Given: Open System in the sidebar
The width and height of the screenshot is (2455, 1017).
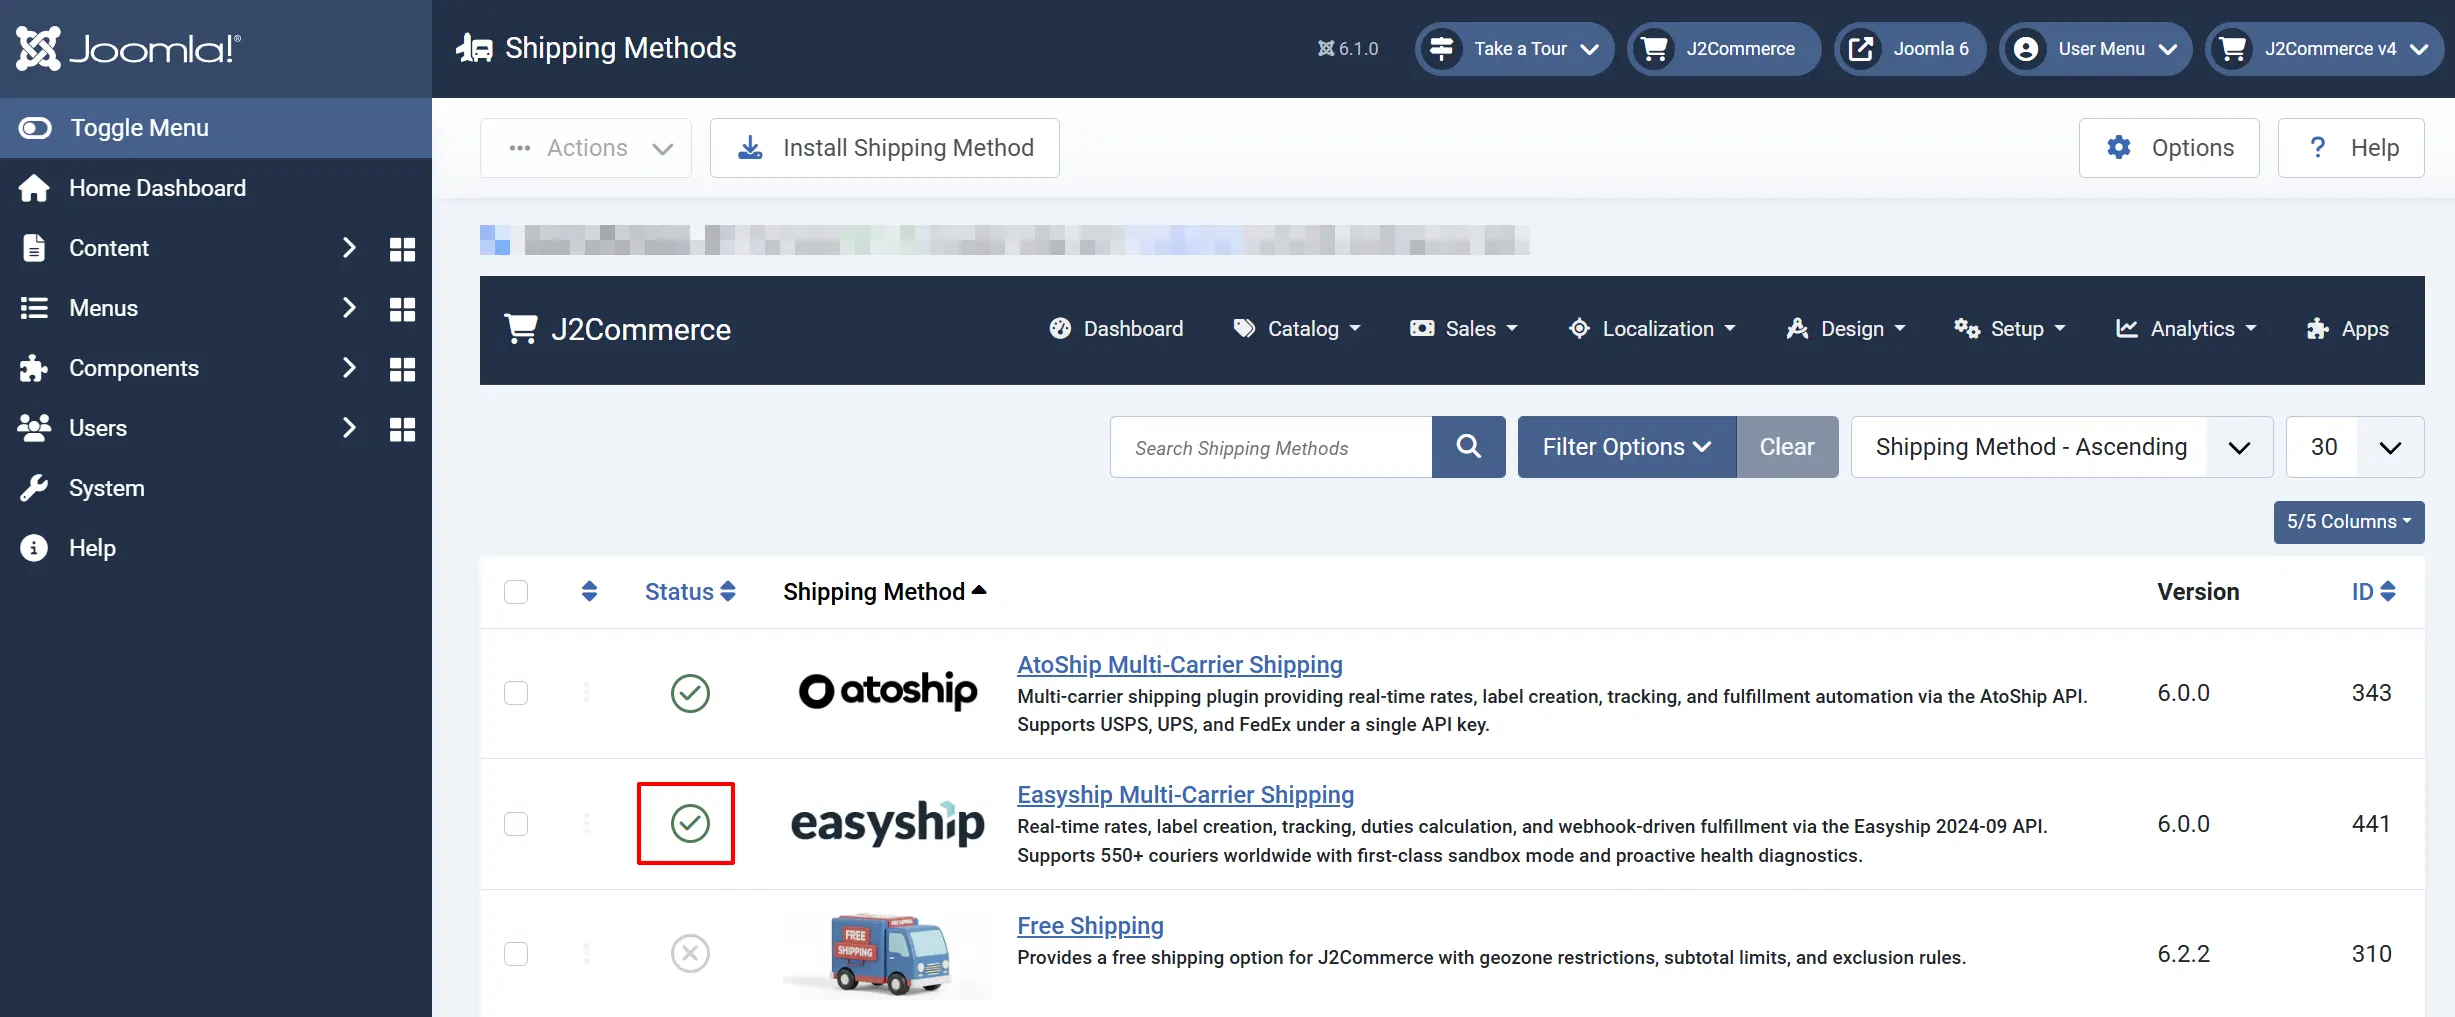Looking at the screenshot, I should [216, 488].
